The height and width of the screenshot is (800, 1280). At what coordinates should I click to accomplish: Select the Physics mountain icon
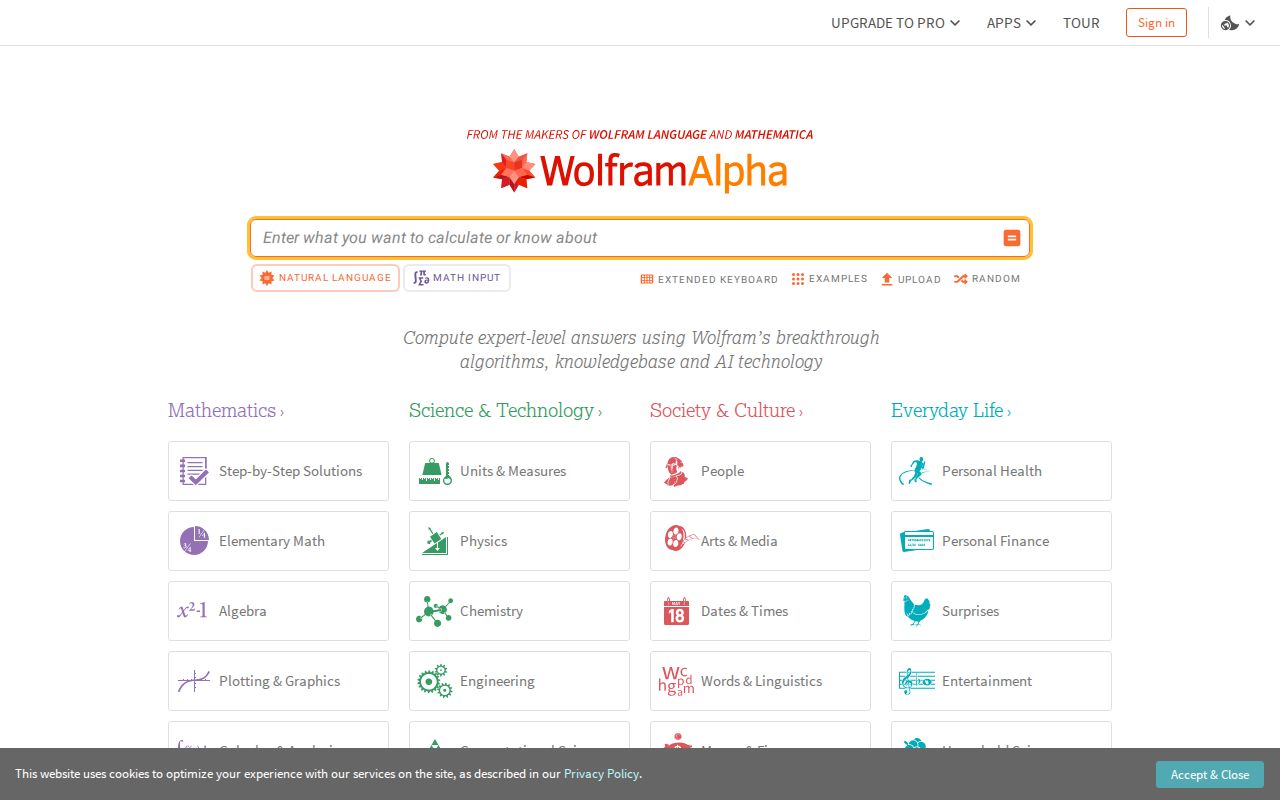click(434, 540)
